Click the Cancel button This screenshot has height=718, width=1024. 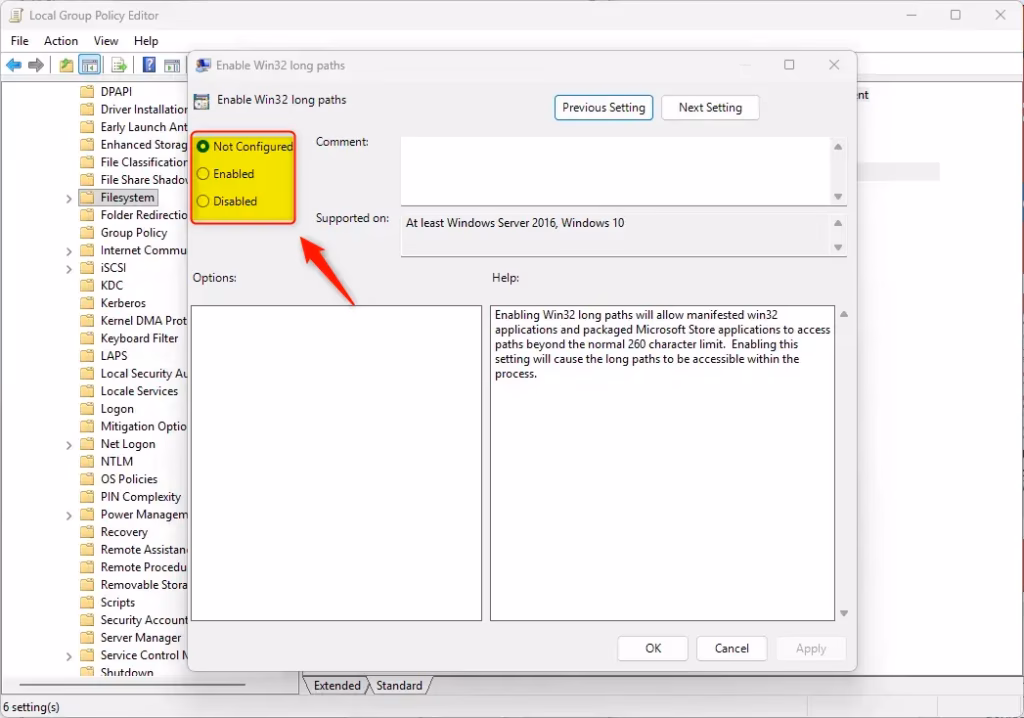click(x=731, y=648)
